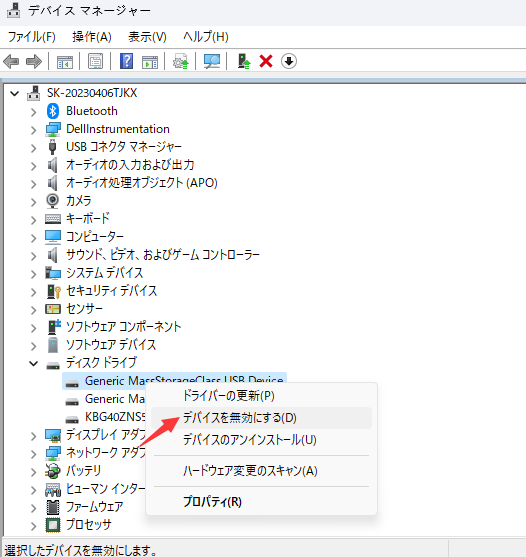
Task: Click the Bluetooth logo icon
Action: [53, 111]
